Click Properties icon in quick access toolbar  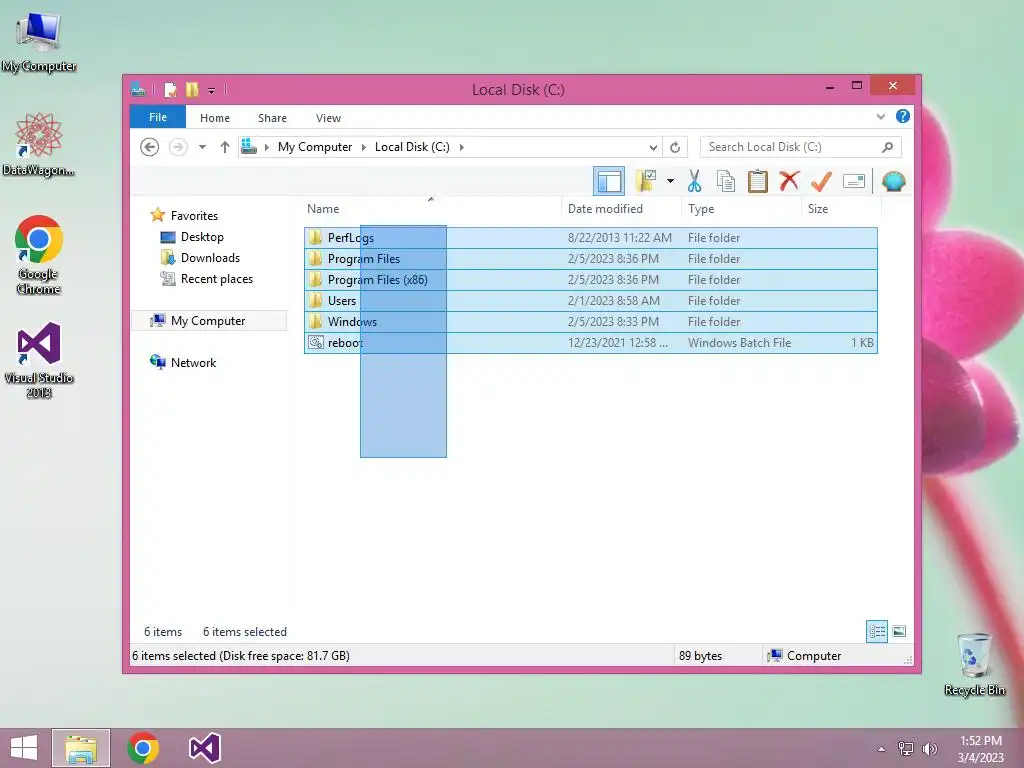coord(170,89)
